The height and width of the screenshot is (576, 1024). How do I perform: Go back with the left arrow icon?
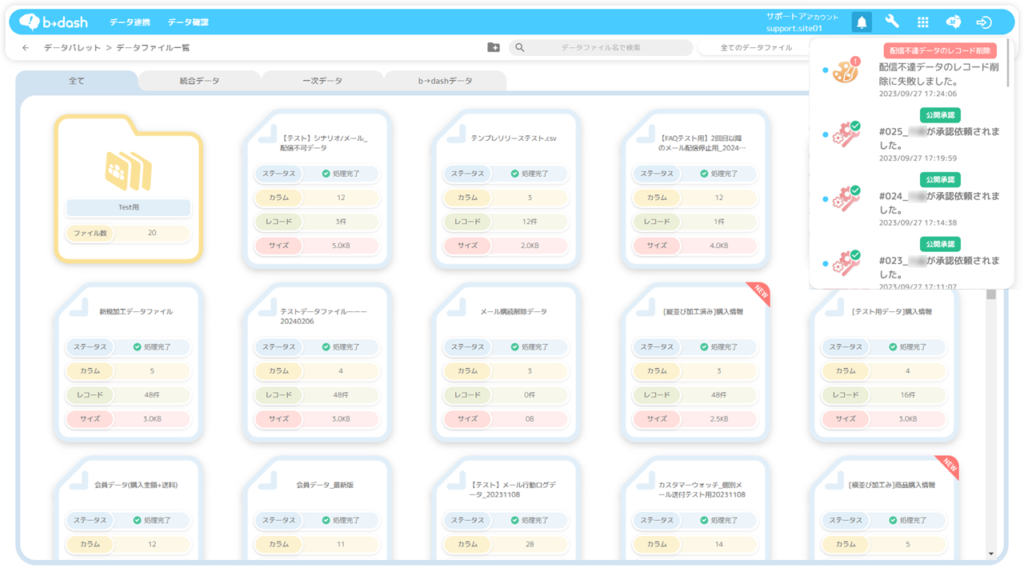25,48
